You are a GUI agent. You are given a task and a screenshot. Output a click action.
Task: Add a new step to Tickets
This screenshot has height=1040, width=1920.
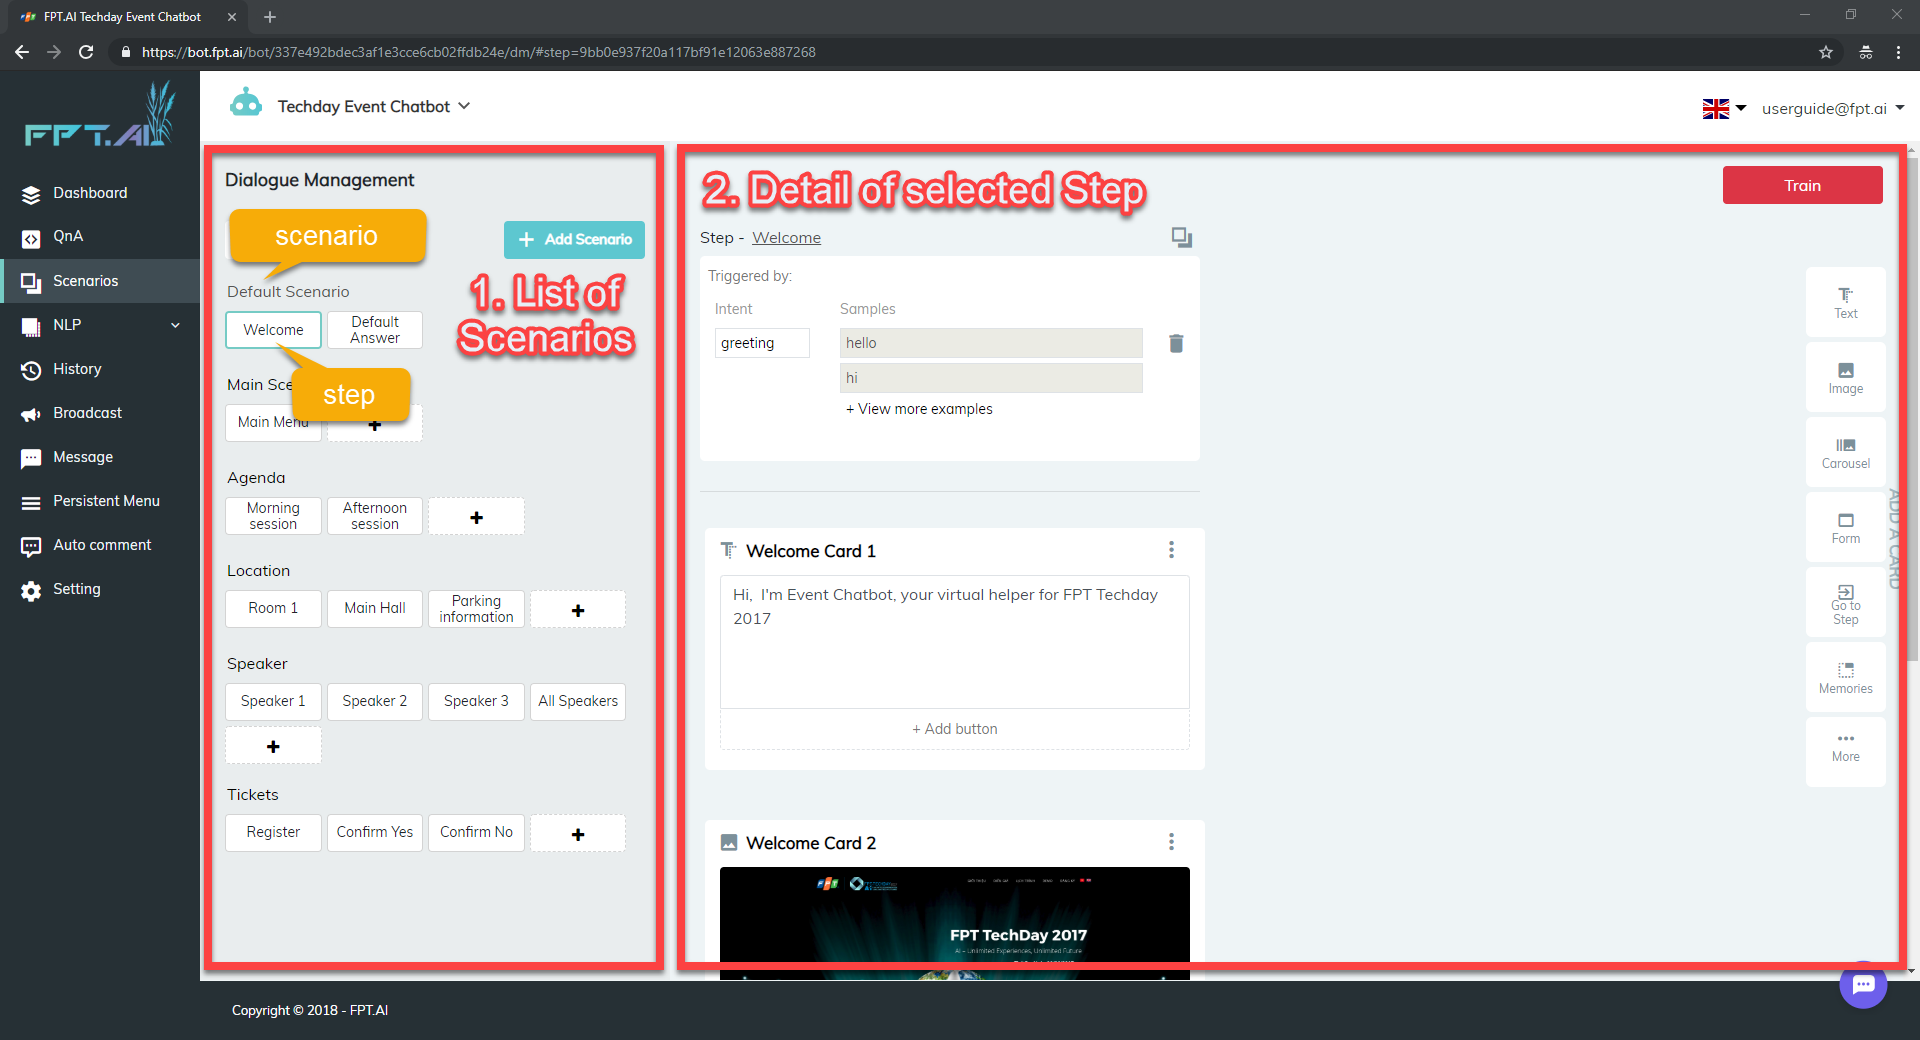click(x=578, y=834)
